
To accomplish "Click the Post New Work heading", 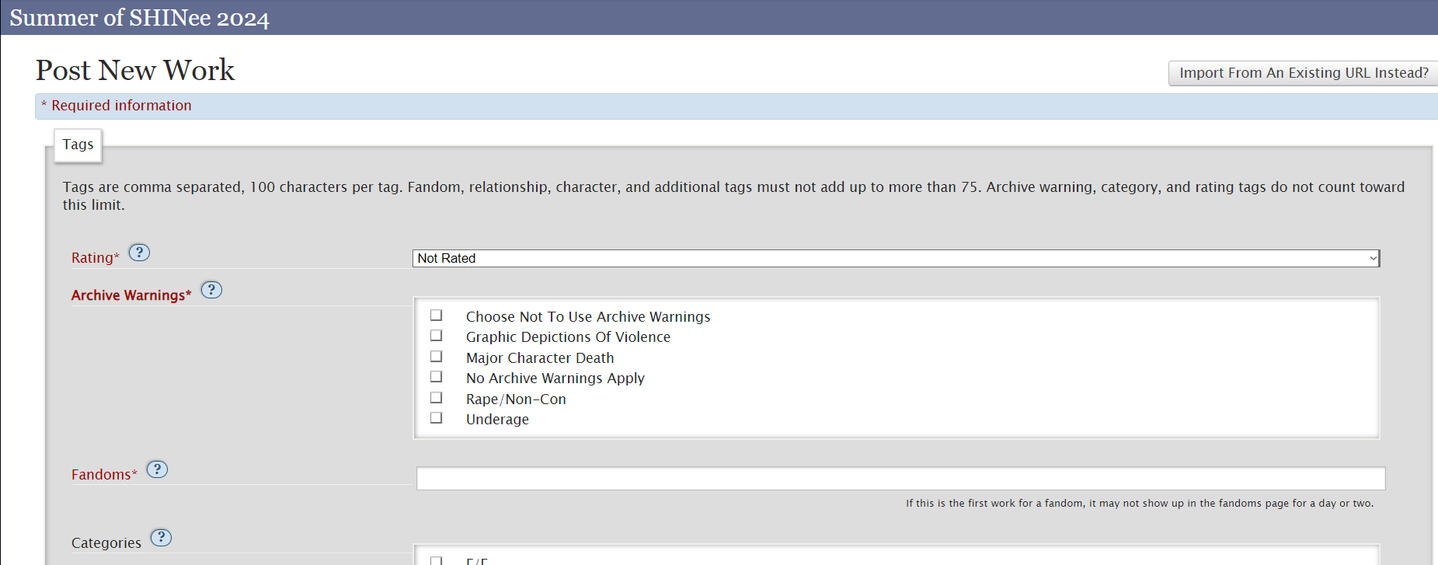I will pos(135,70).
